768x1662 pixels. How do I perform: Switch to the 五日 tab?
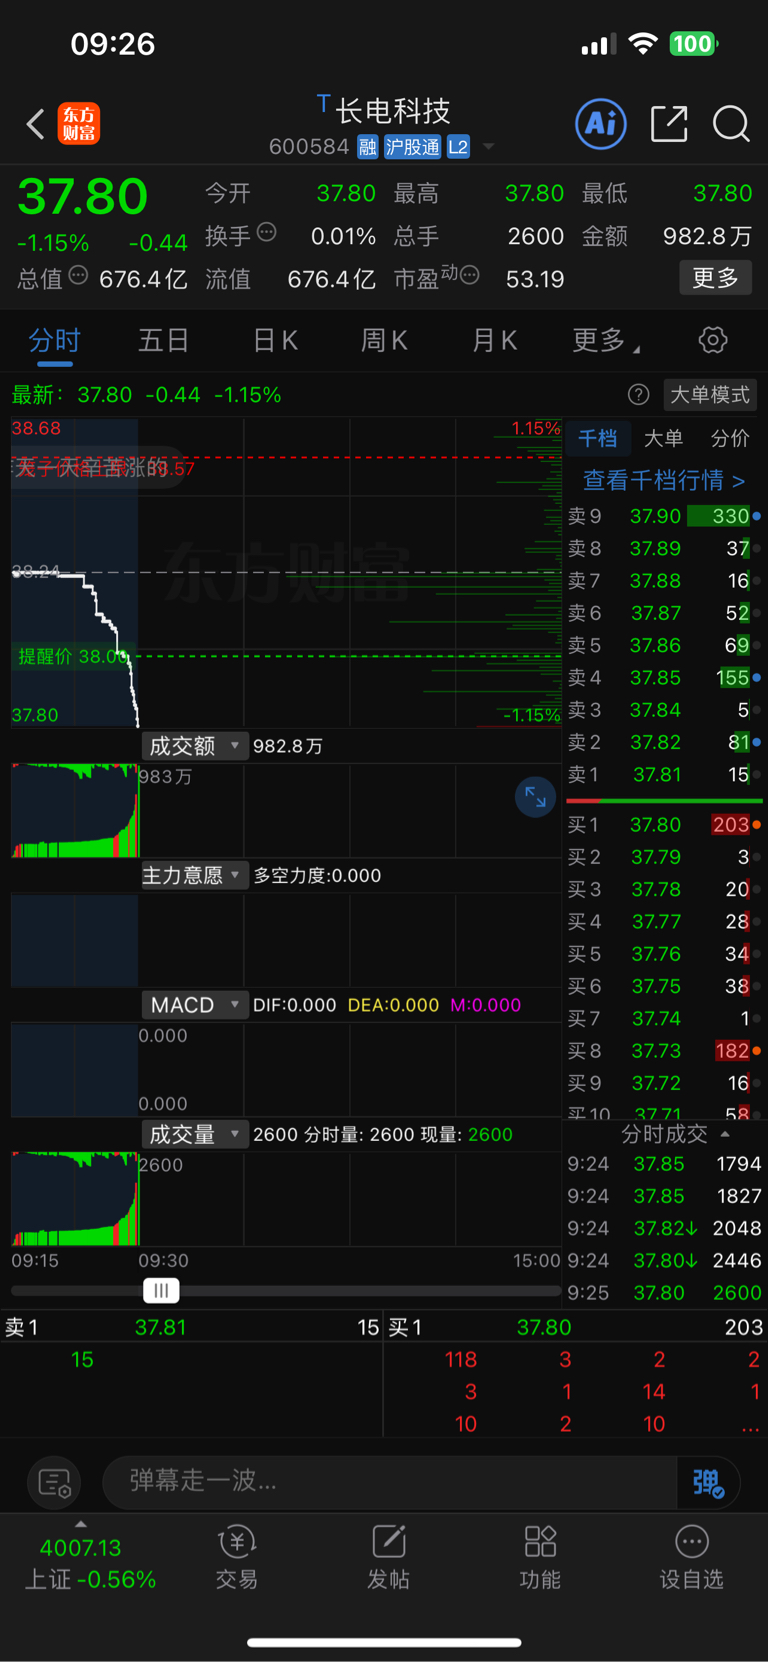[163, 341]
